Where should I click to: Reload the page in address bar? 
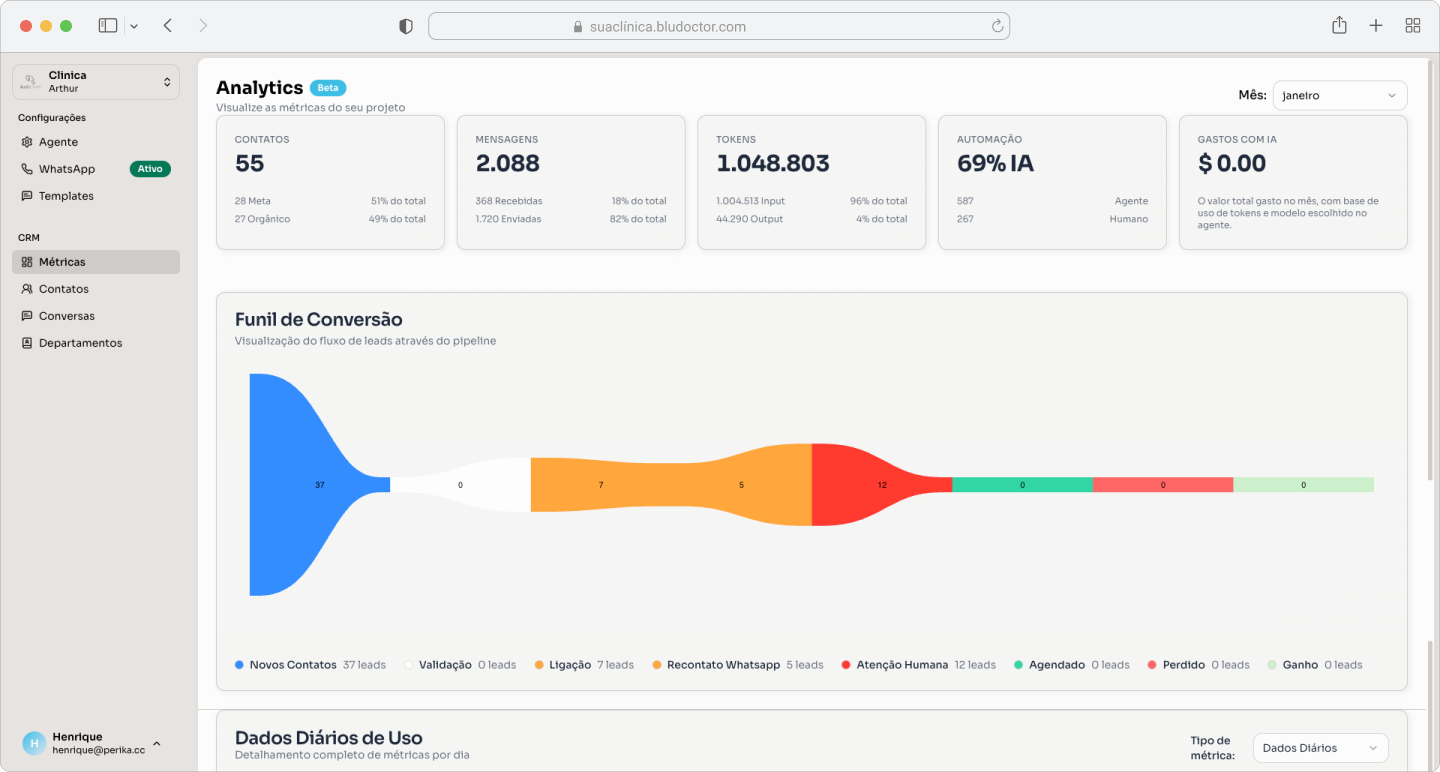pyautogui.click(x=997, y=27)
